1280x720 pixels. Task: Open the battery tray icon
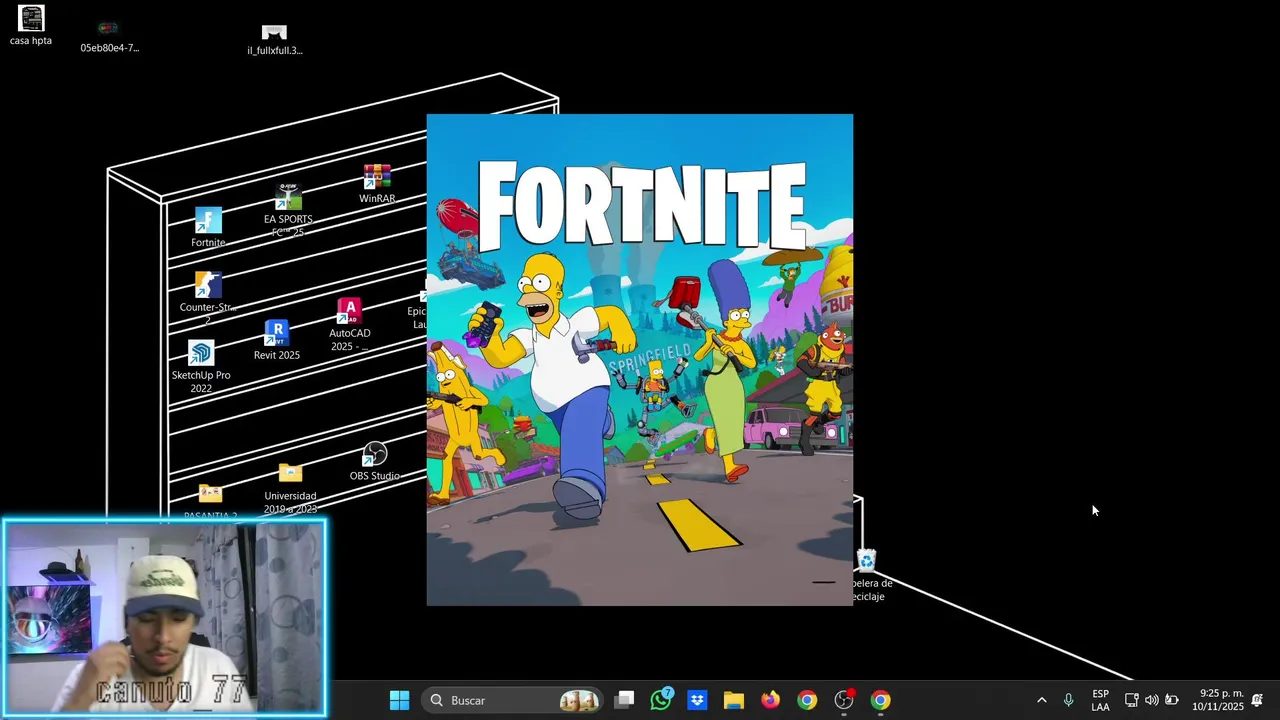point(1171,700)
